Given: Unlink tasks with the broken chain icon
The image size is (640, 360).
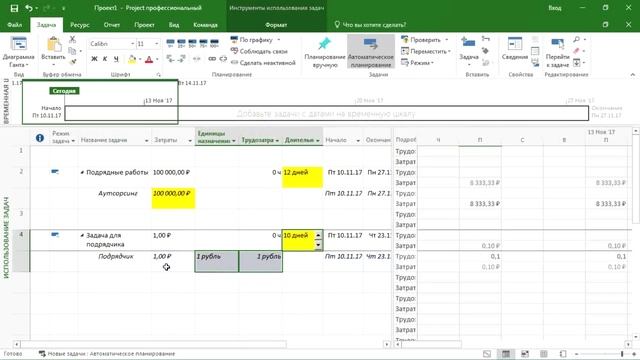Looking at the screenshot, I should 223,59.
